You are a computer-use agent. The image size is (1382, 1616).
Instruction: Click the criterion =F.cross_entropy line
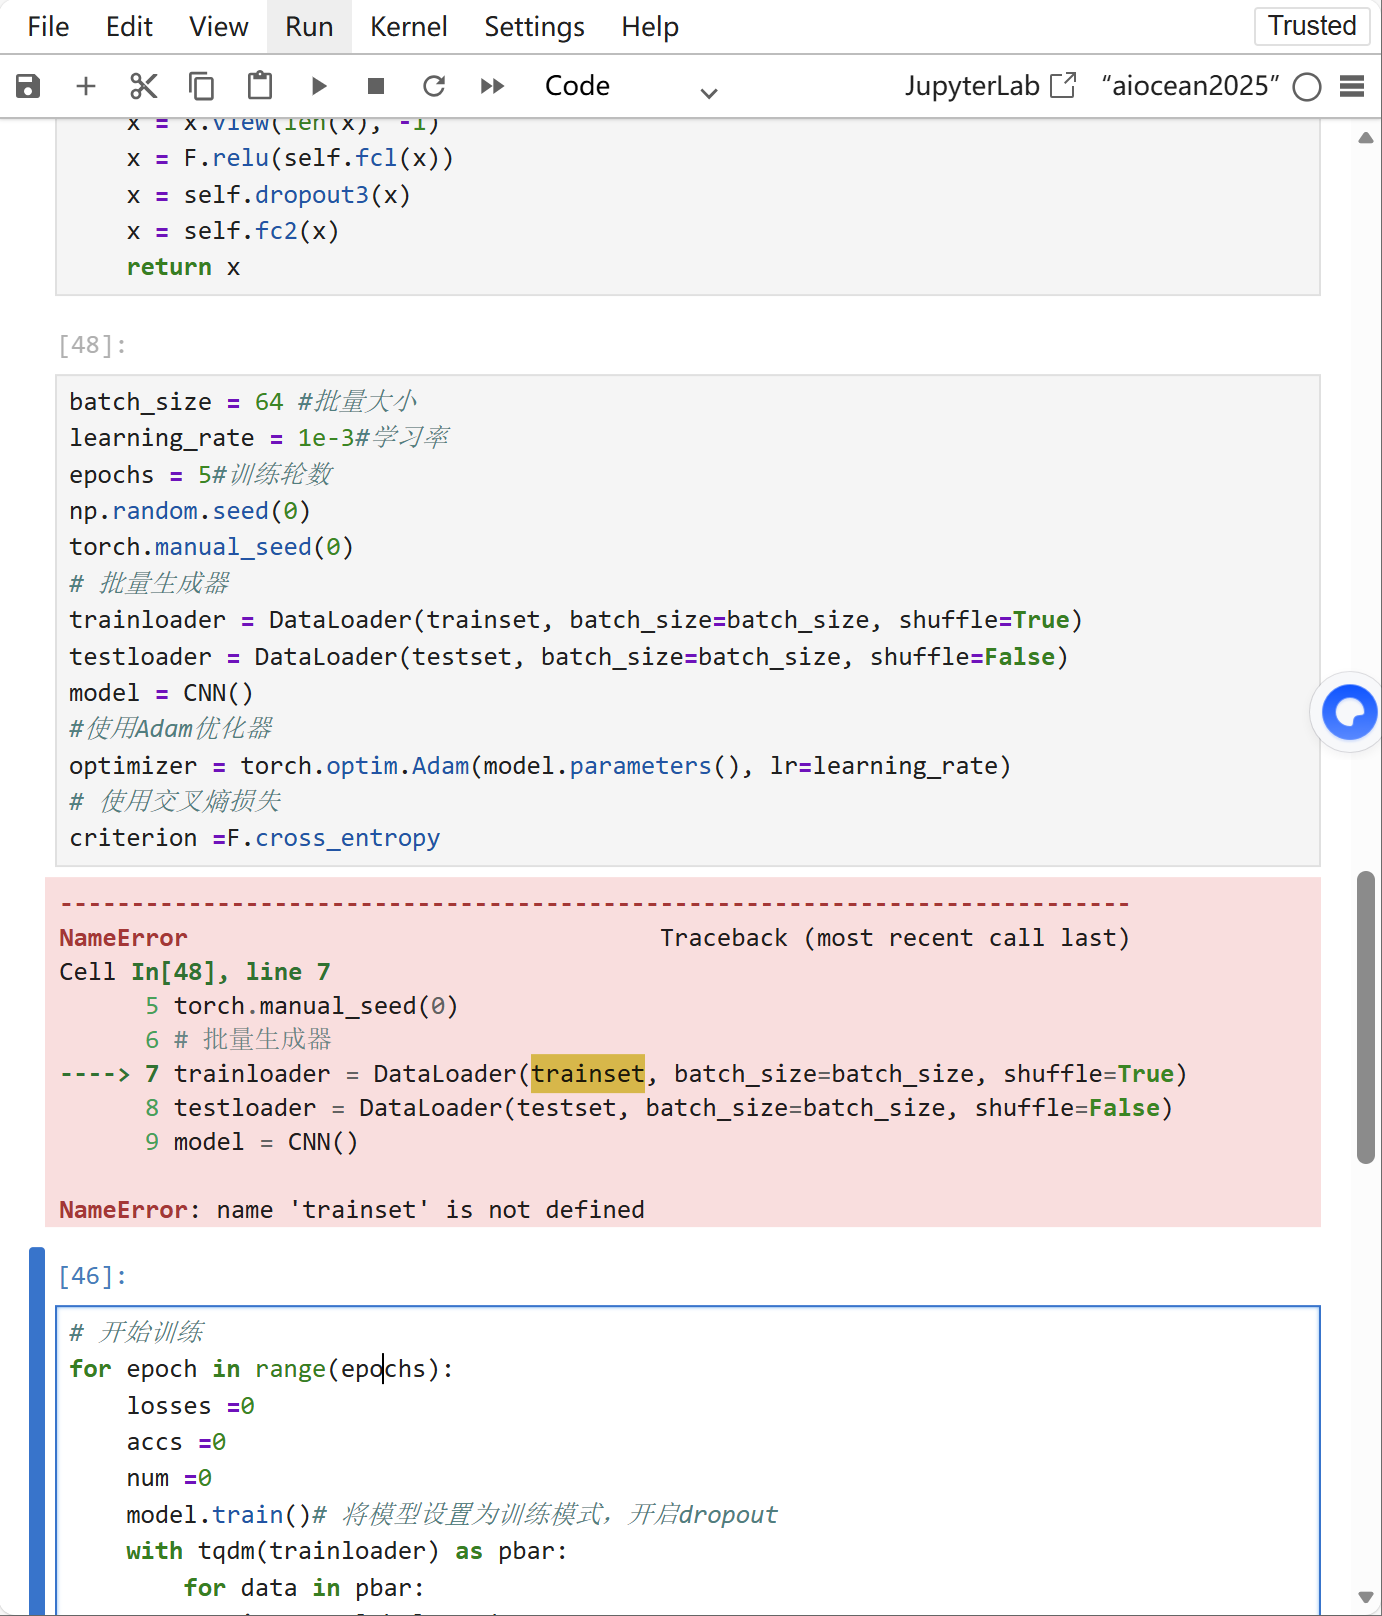tap(255, 838)
